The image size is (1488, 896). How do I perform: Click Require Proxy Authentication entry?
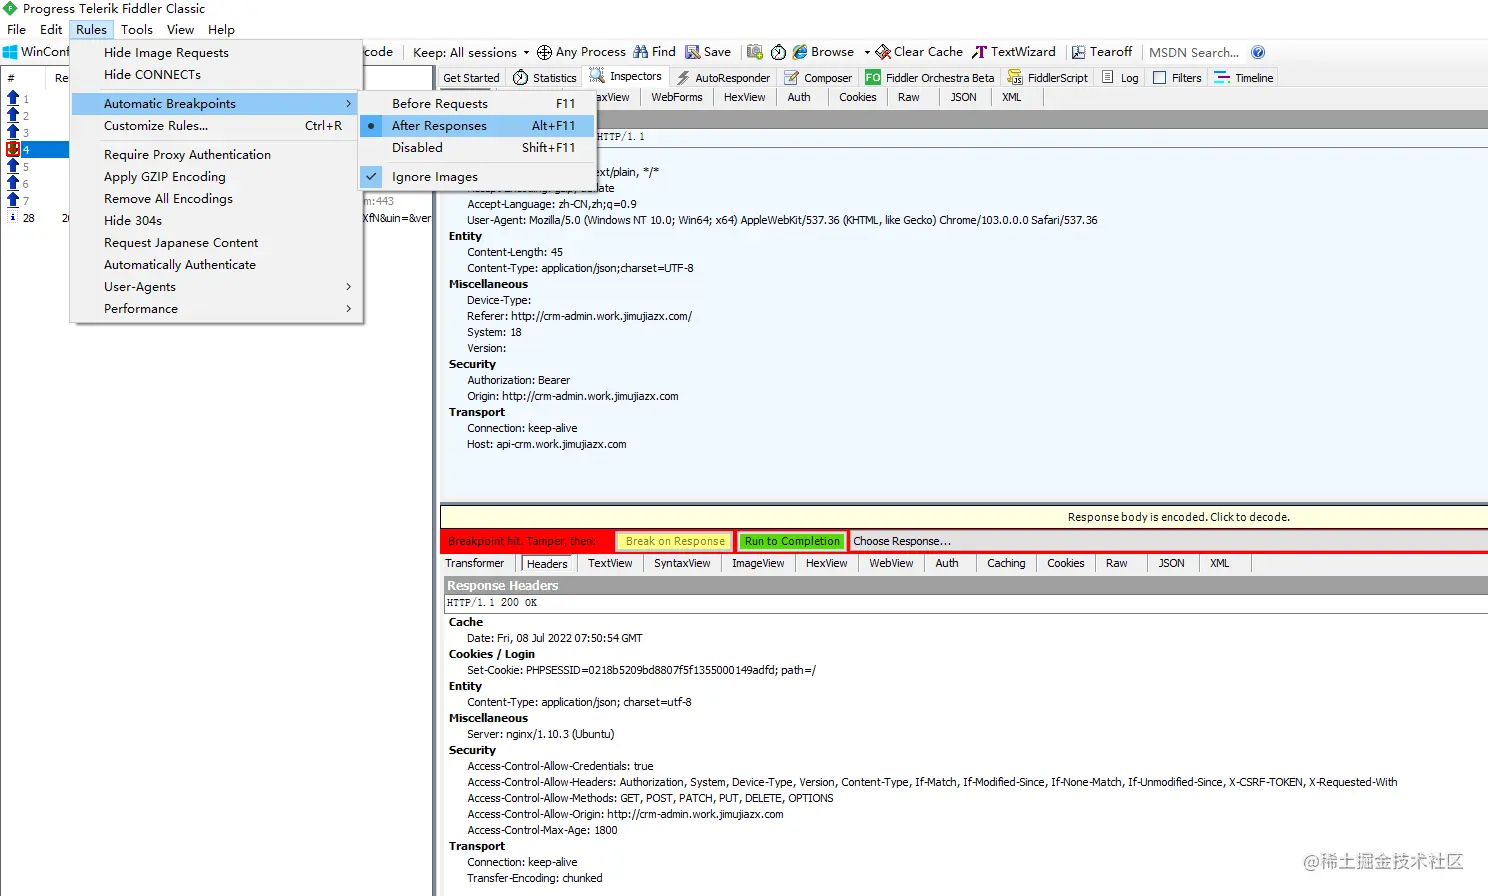[x=216, y=155]
